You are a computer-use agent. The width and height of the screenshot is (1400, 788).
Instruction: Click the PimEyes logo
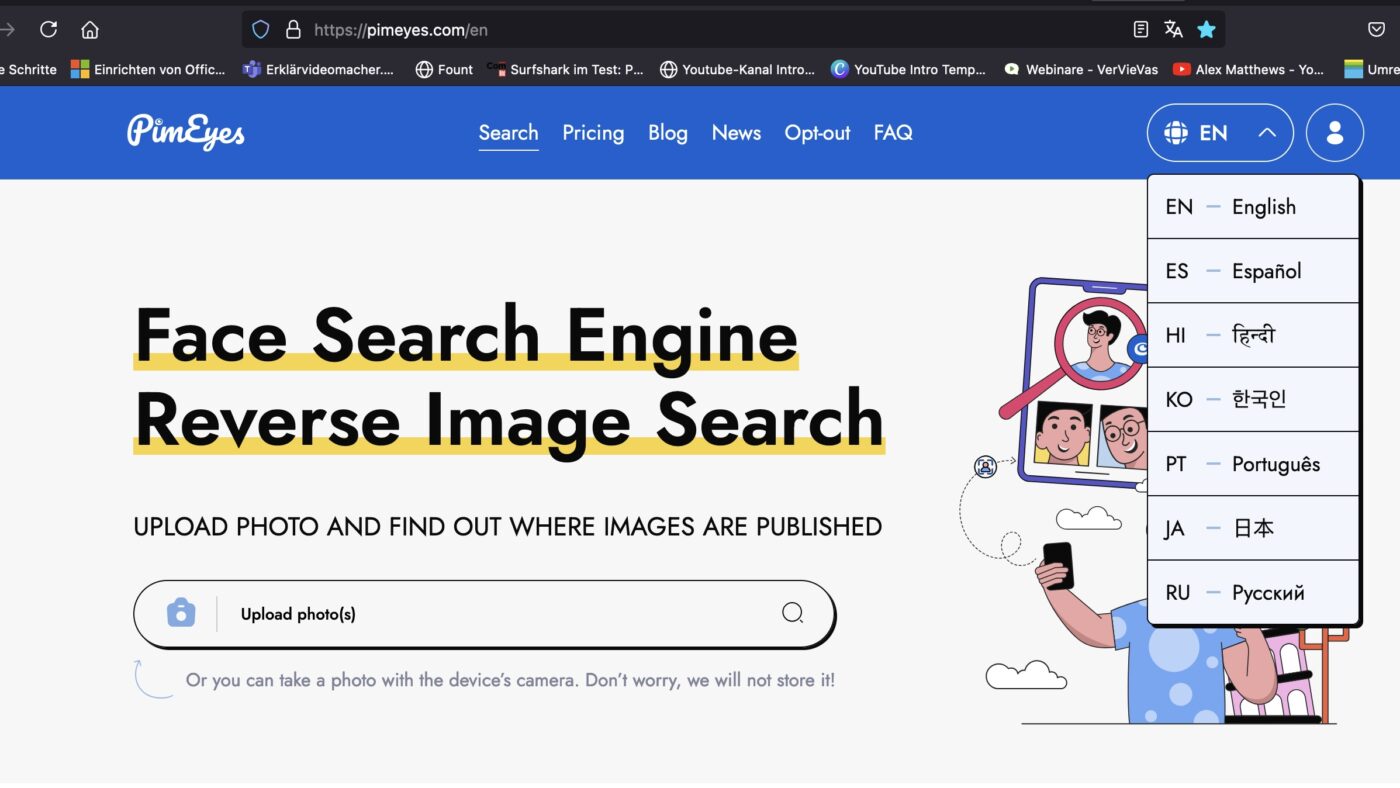(x=186, y=132)
